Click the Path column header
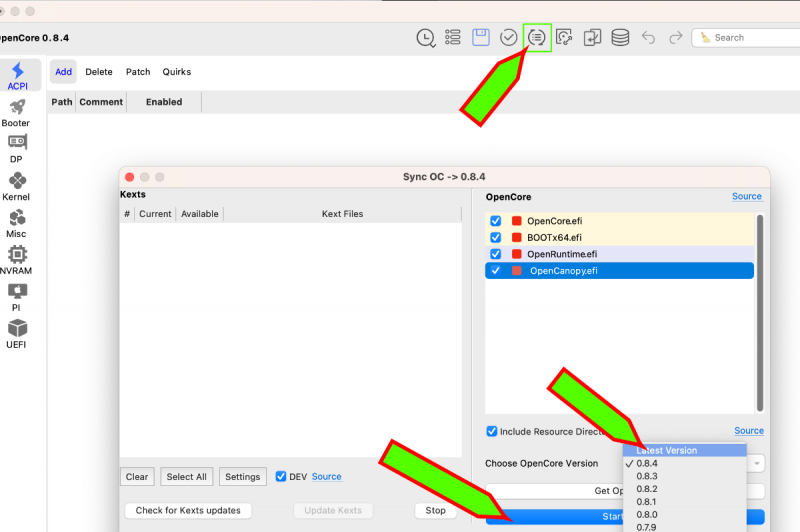Image resolution: width=800 pixels, height=532 pixels. click(x=61, y=102)
